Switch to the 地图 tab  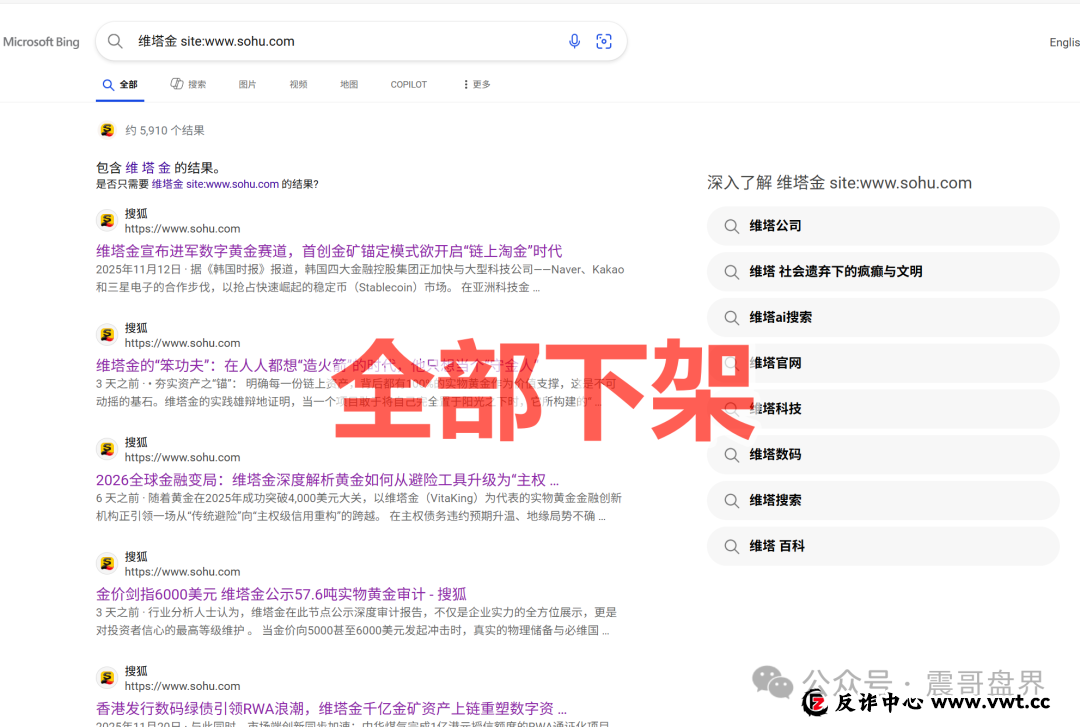[348, 84]
